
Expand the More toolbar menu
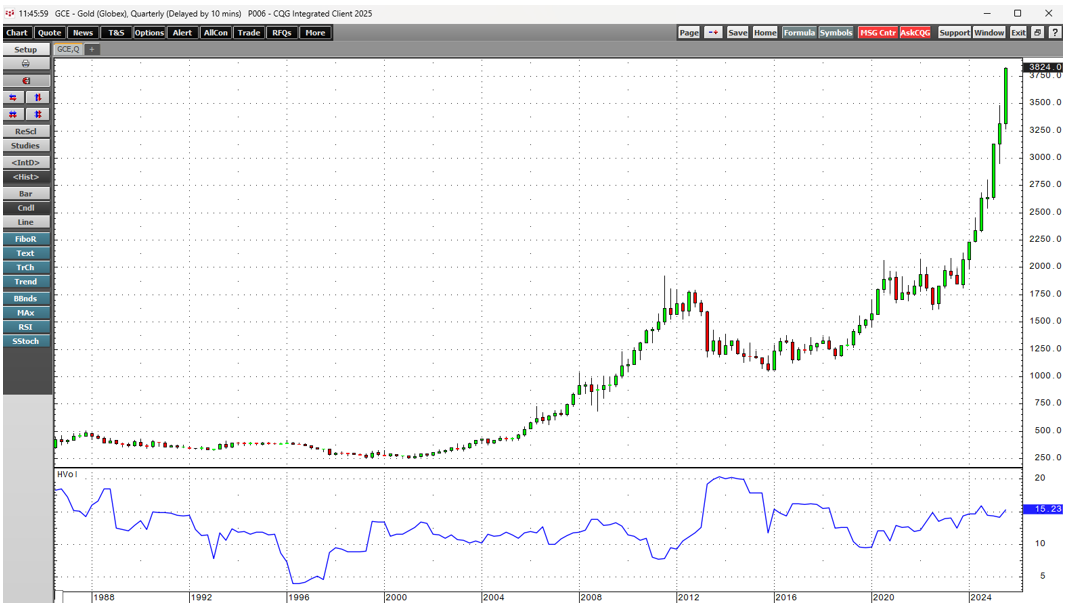[315, 33]
